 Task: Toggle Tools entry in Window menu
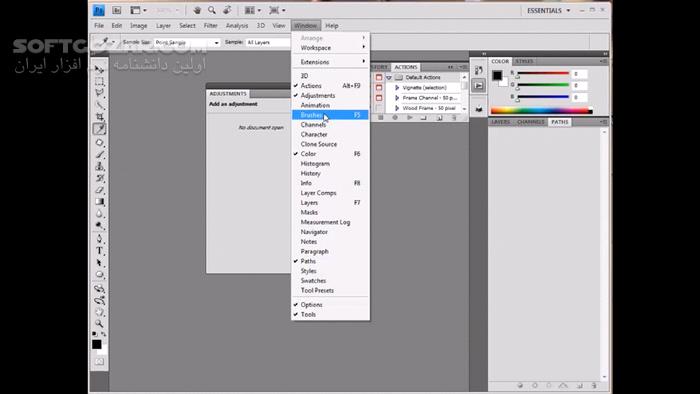click(330, 315)
